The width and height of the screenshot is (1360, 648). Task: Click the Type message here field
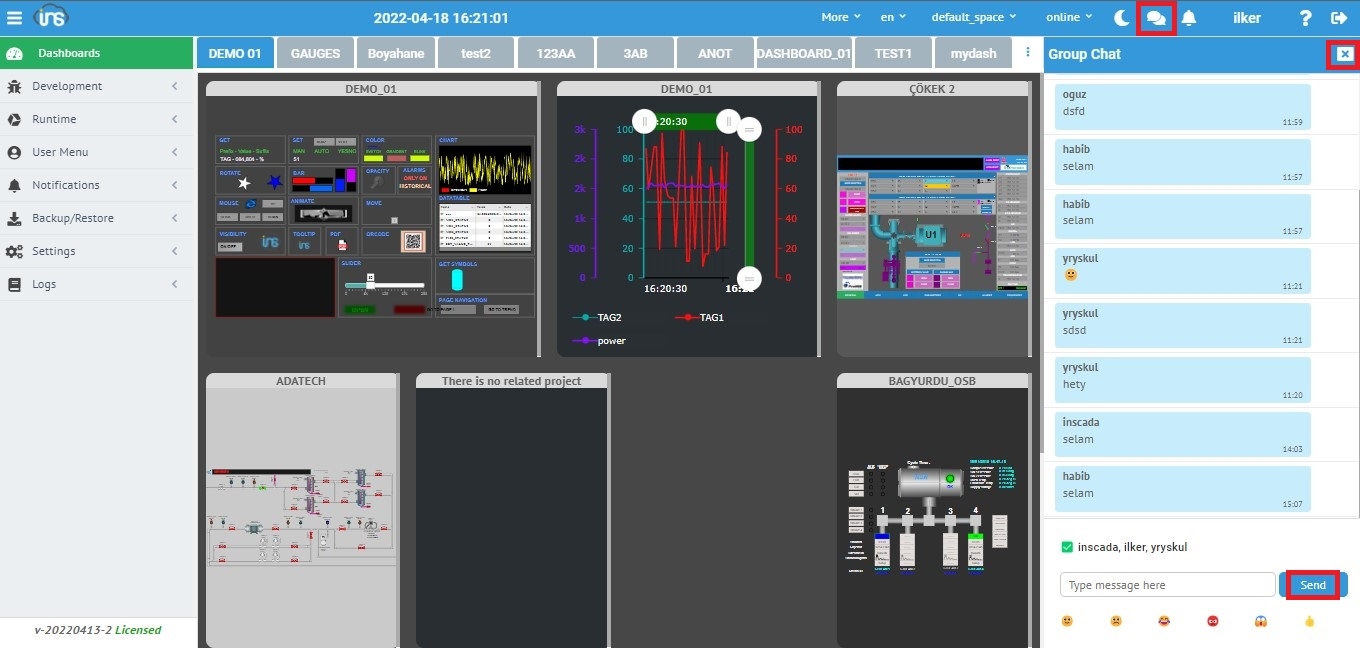tap(1167, 585)
